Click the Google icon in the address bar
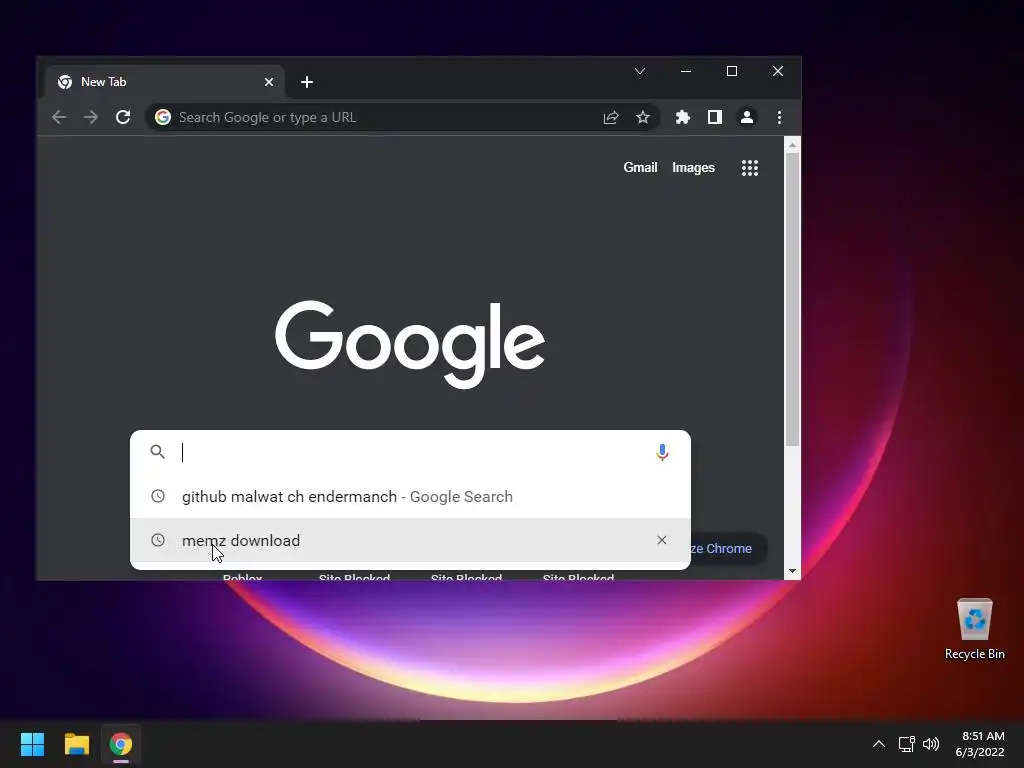Screen dimensions: 1024x768 coord(163,117)
